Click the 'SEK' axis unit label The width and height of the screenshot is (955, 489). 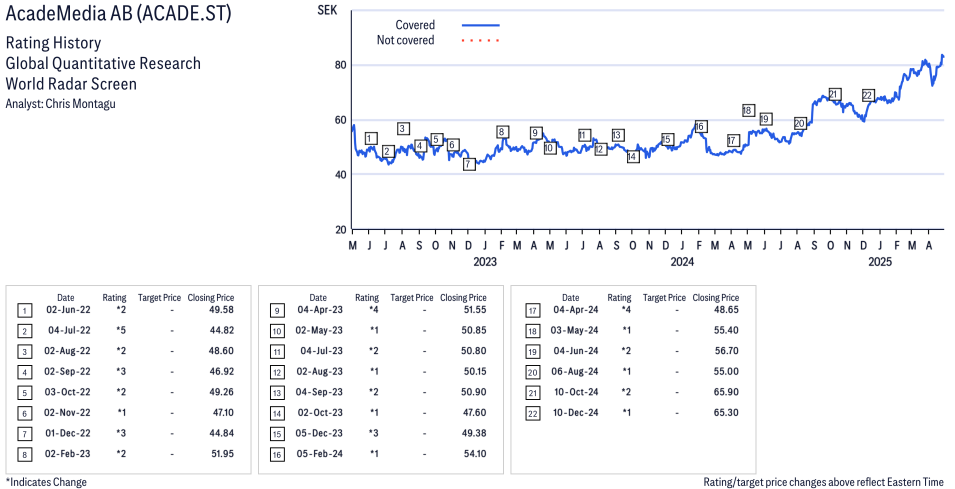(x=327, y=10)
